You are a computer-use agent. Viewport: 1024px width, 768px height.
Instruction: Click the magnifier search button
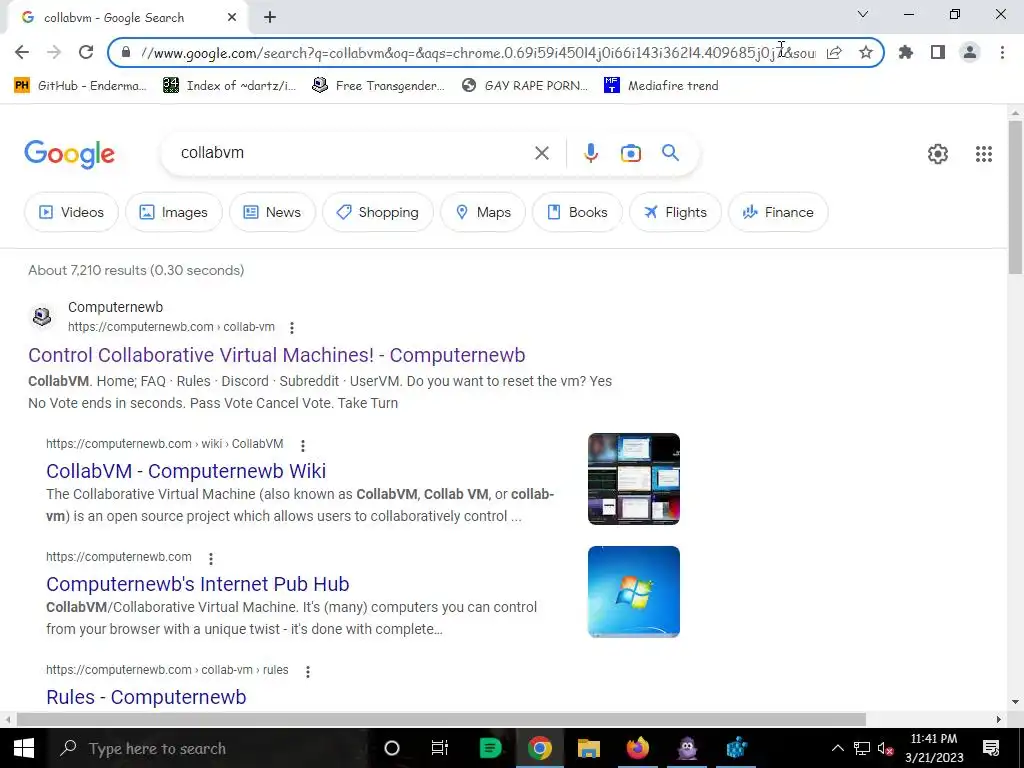pyautogui.click(x=670, y=153)
